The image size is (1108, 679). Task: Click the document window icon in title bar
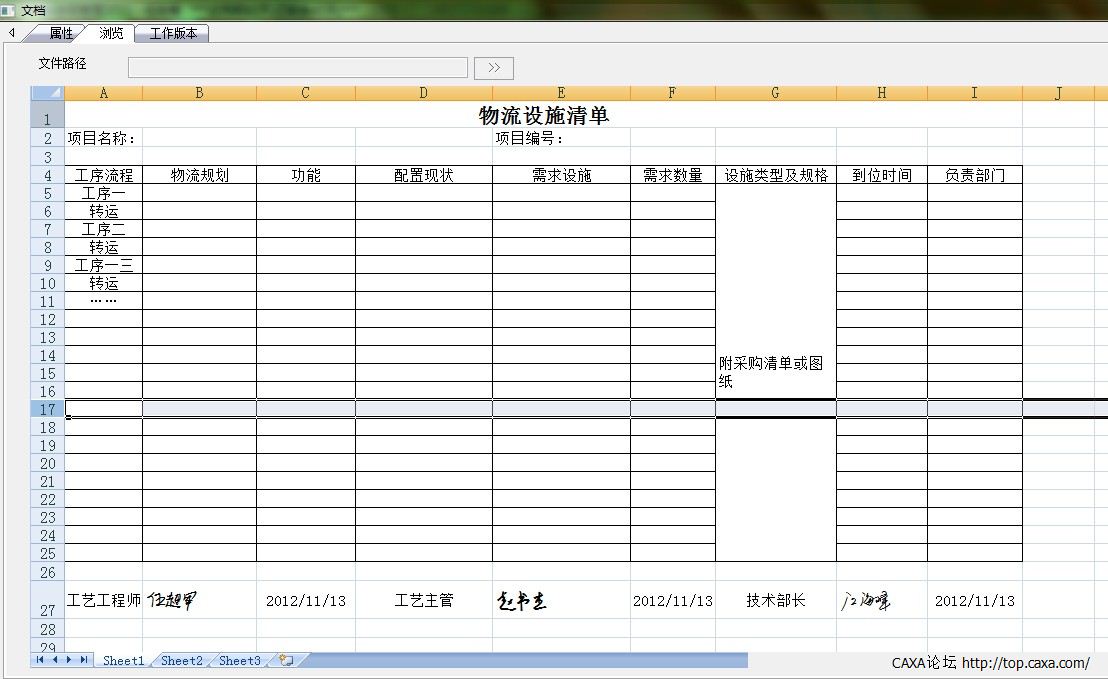9,10
